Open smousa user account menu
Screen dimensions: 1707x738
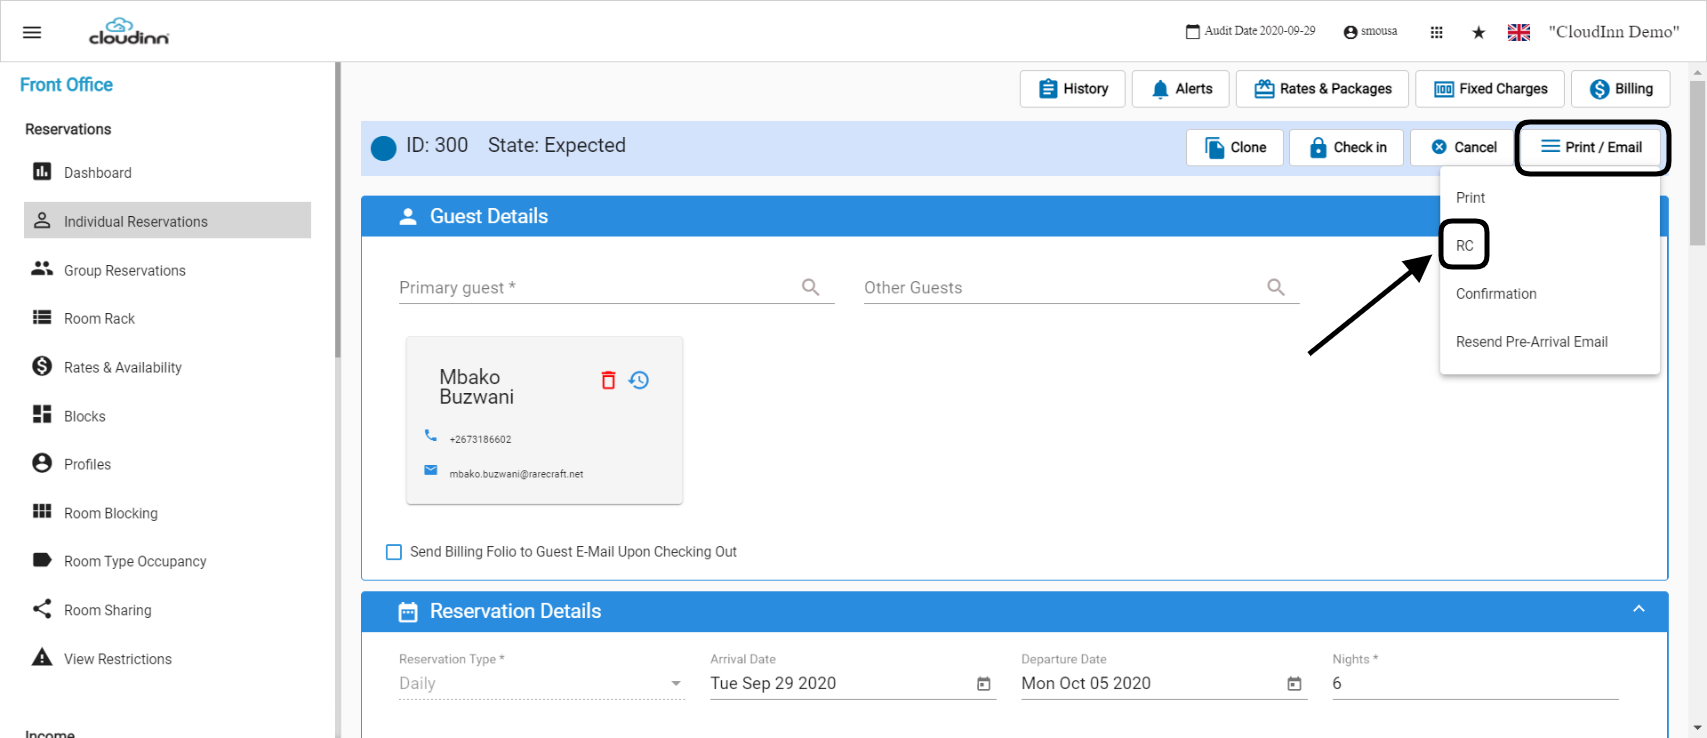(1370, 32)
